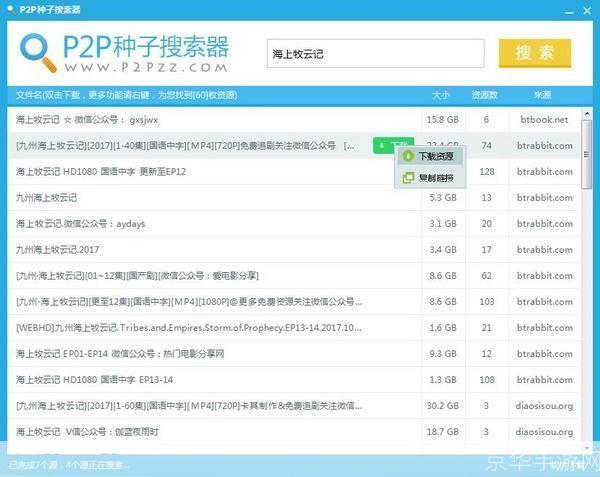Select row 海上牧云记 HD1080 国语中字 更新至EP12
Screen dimensions: 600x477
pos(294,172)
